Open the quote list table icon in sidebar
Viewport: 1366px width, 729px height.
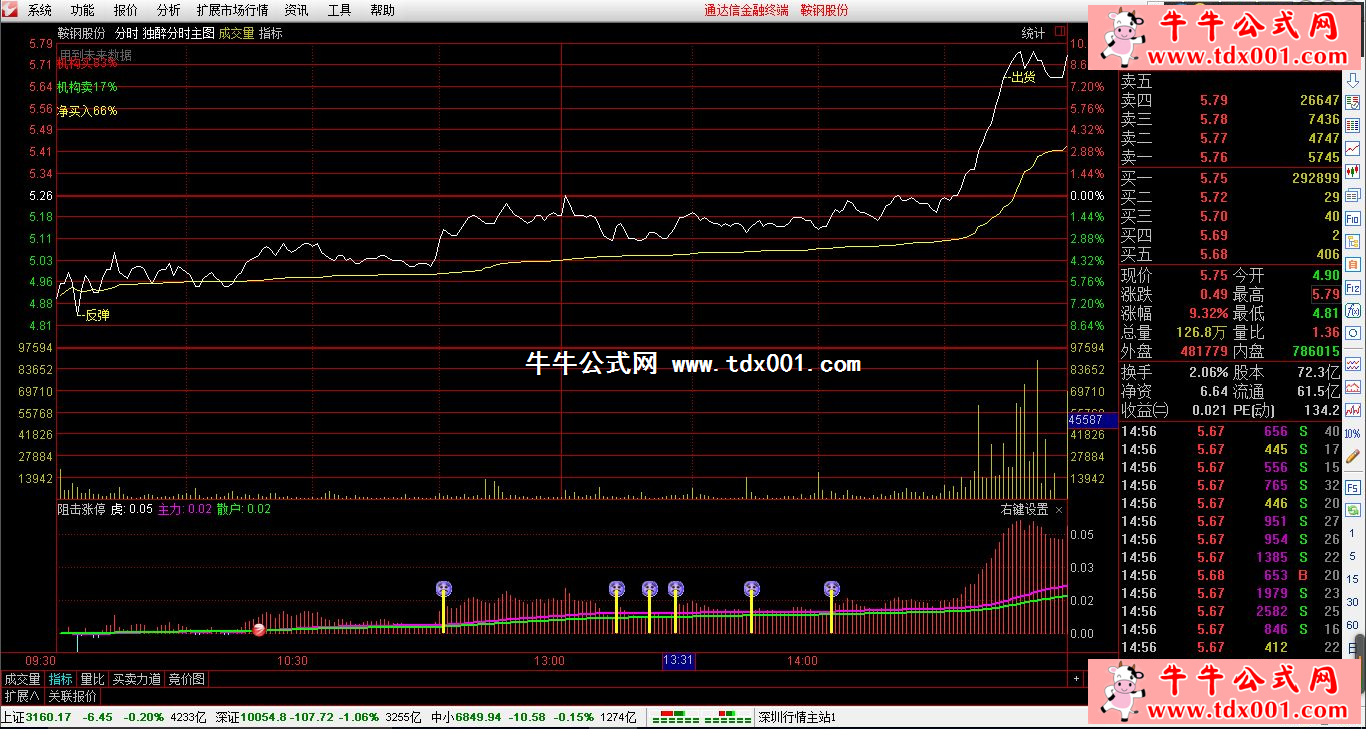(x=1353, y=102)
